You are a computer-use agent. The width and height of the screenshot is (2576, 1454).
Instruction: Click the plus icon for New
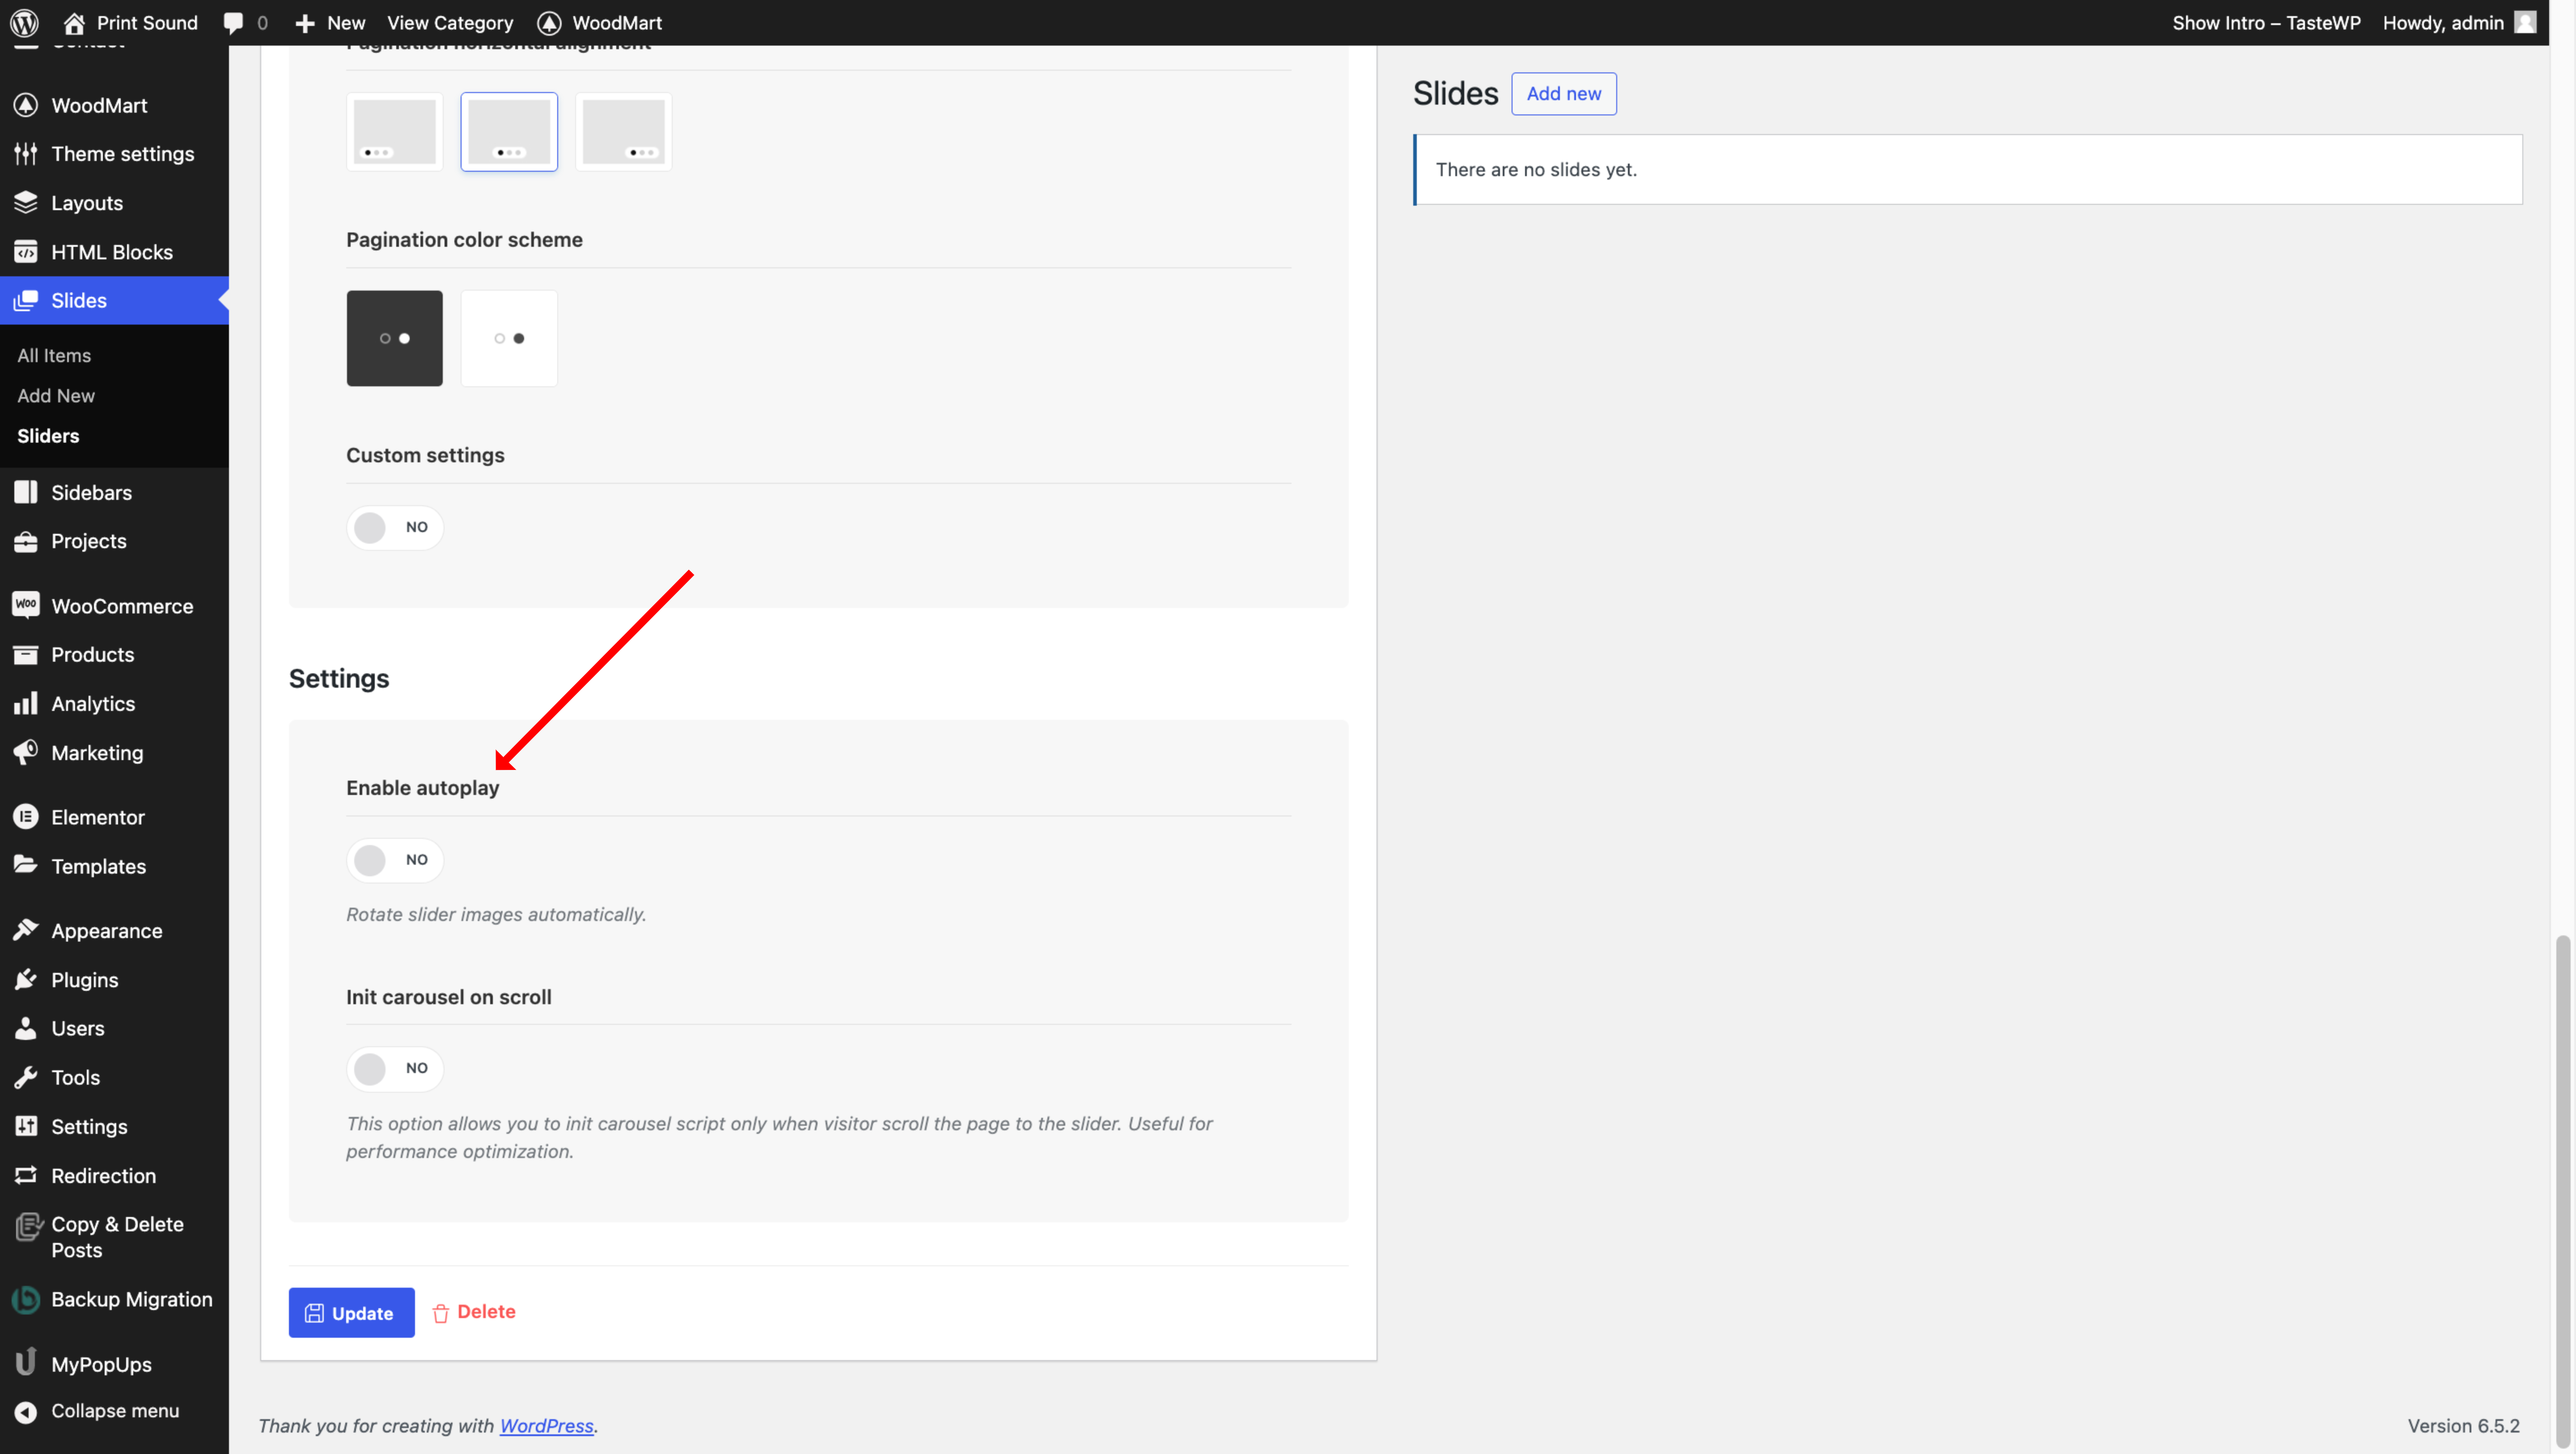tap(305, 22)
